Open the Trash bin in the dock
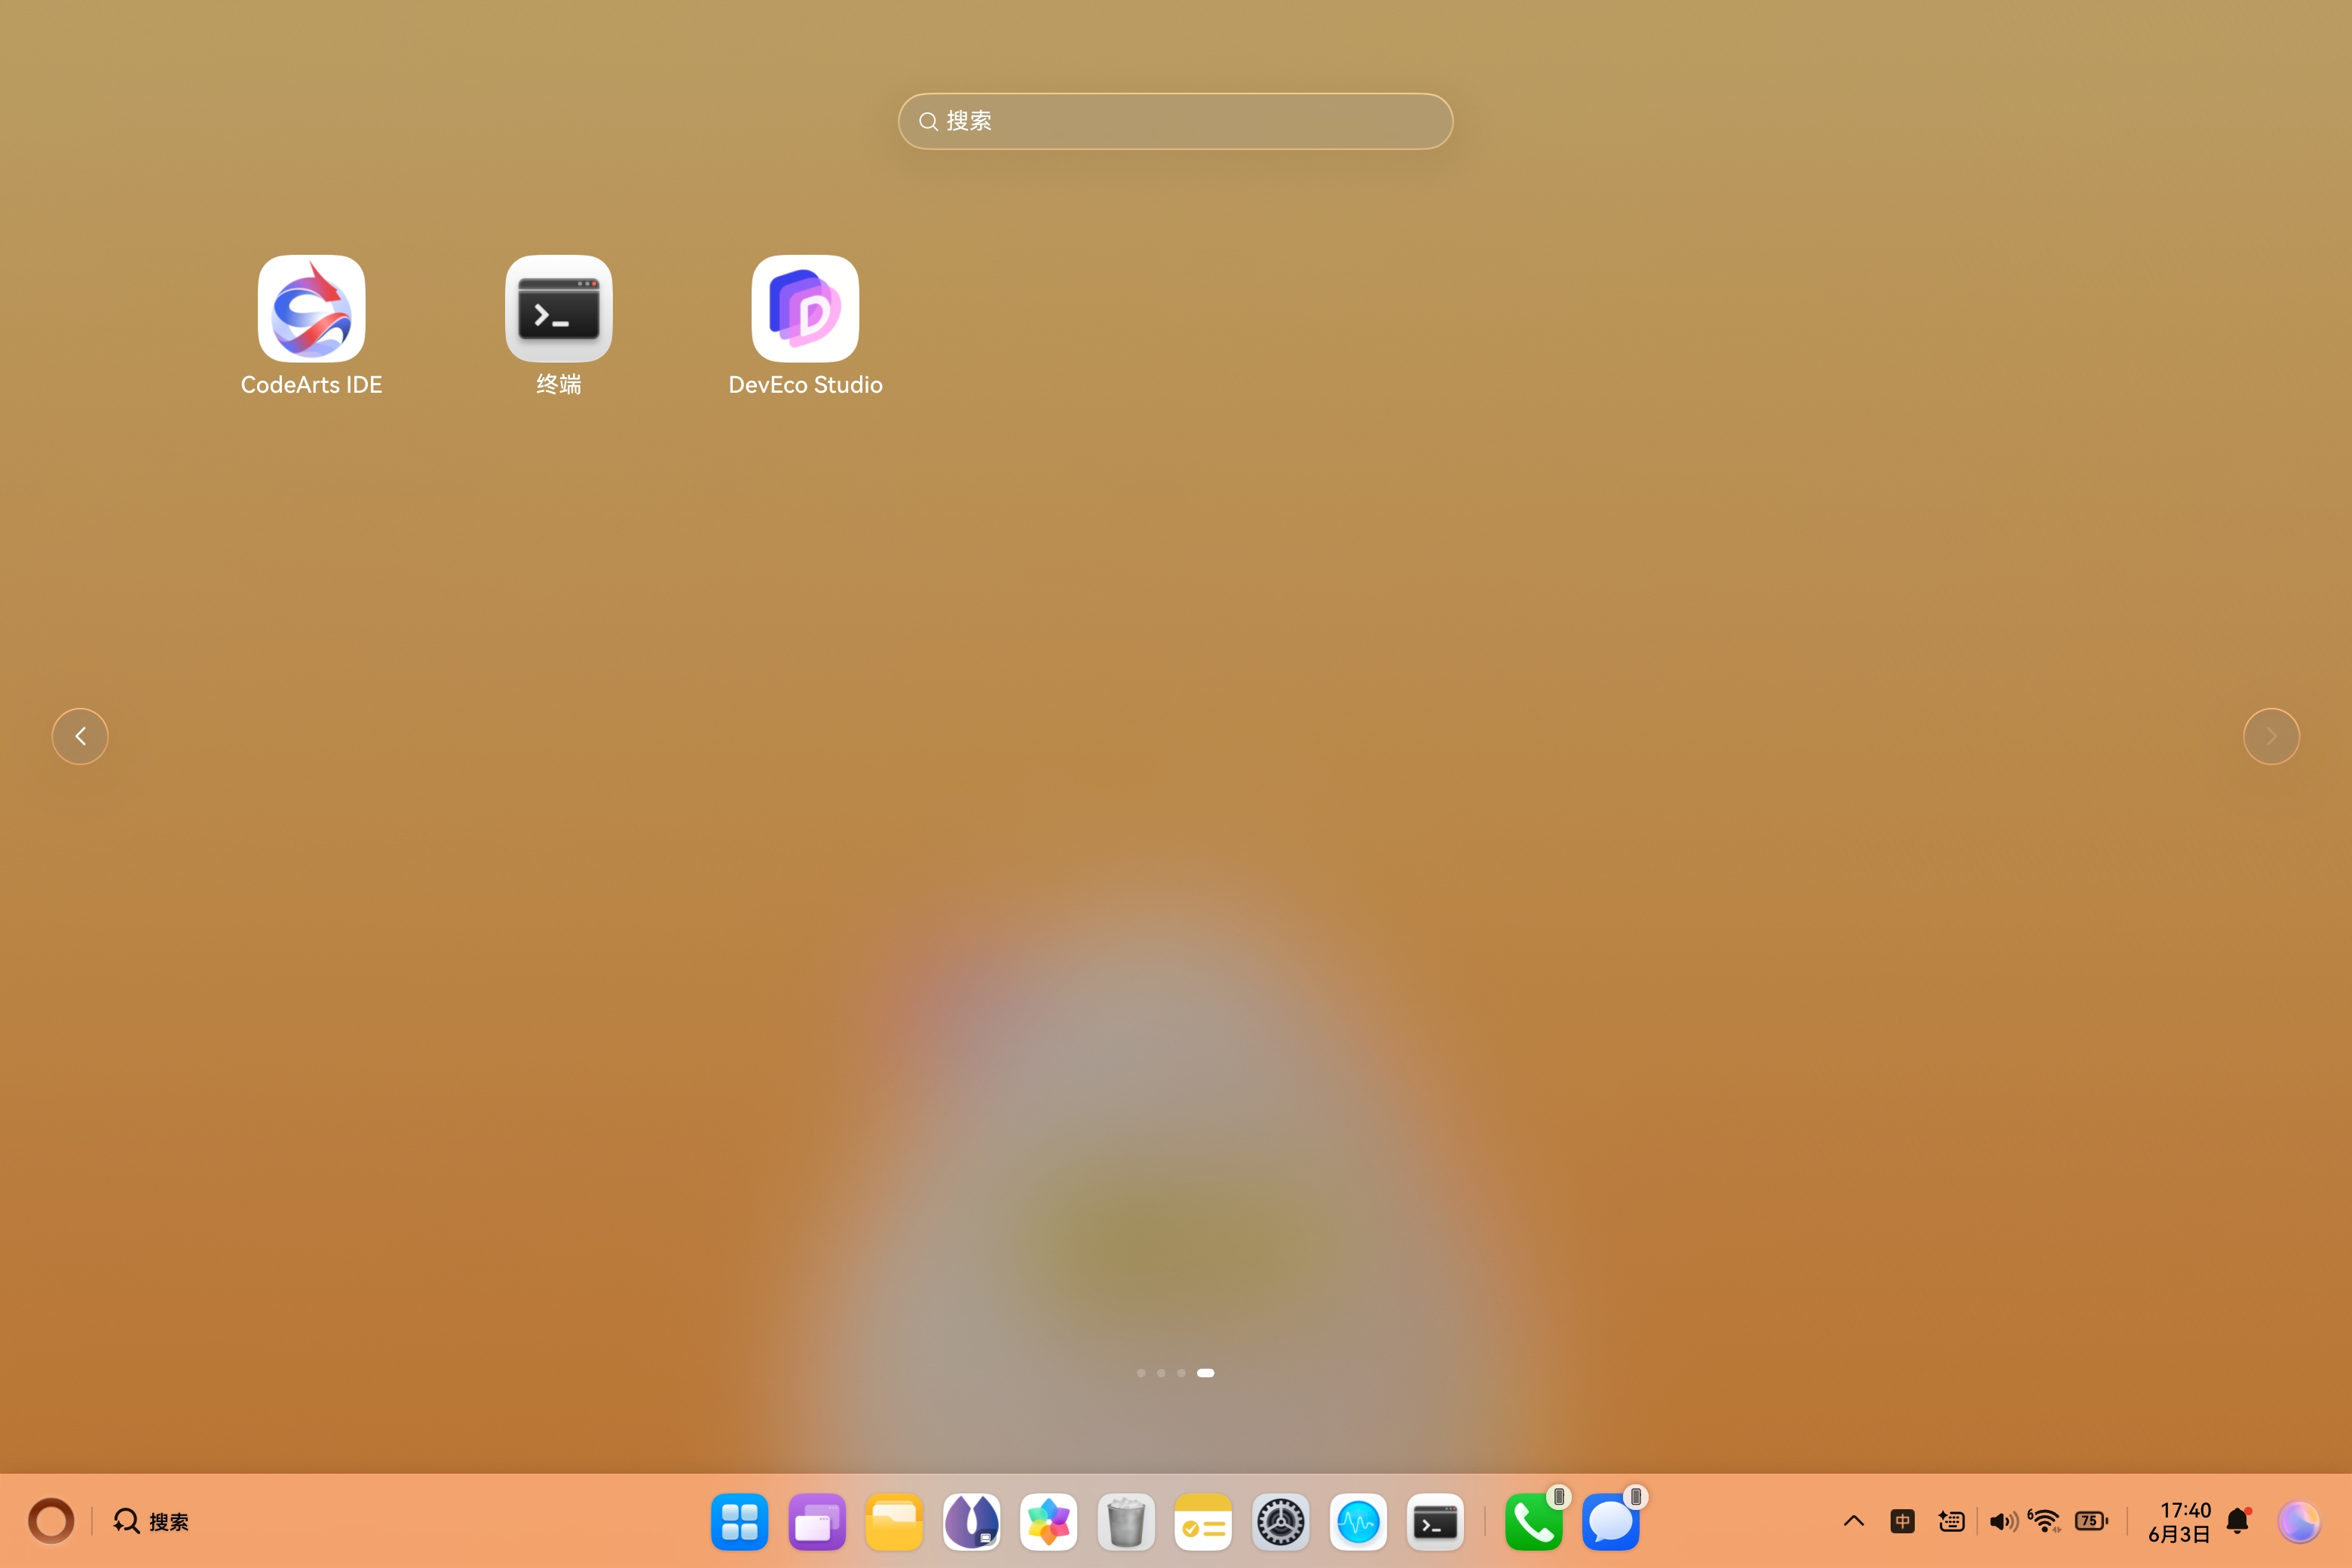 1125,1522
